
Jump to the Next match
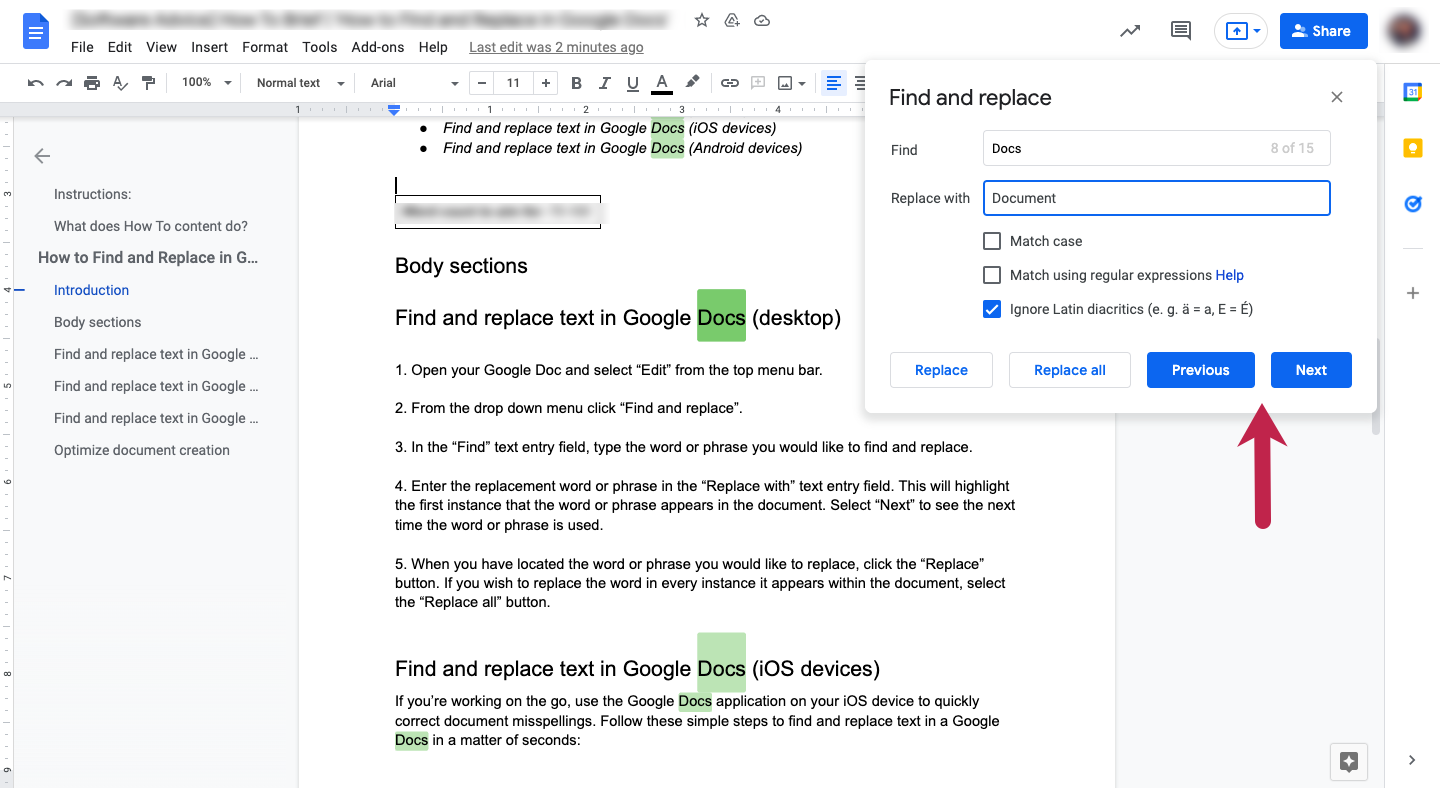pyautogui.click(x=1311, y=370)
